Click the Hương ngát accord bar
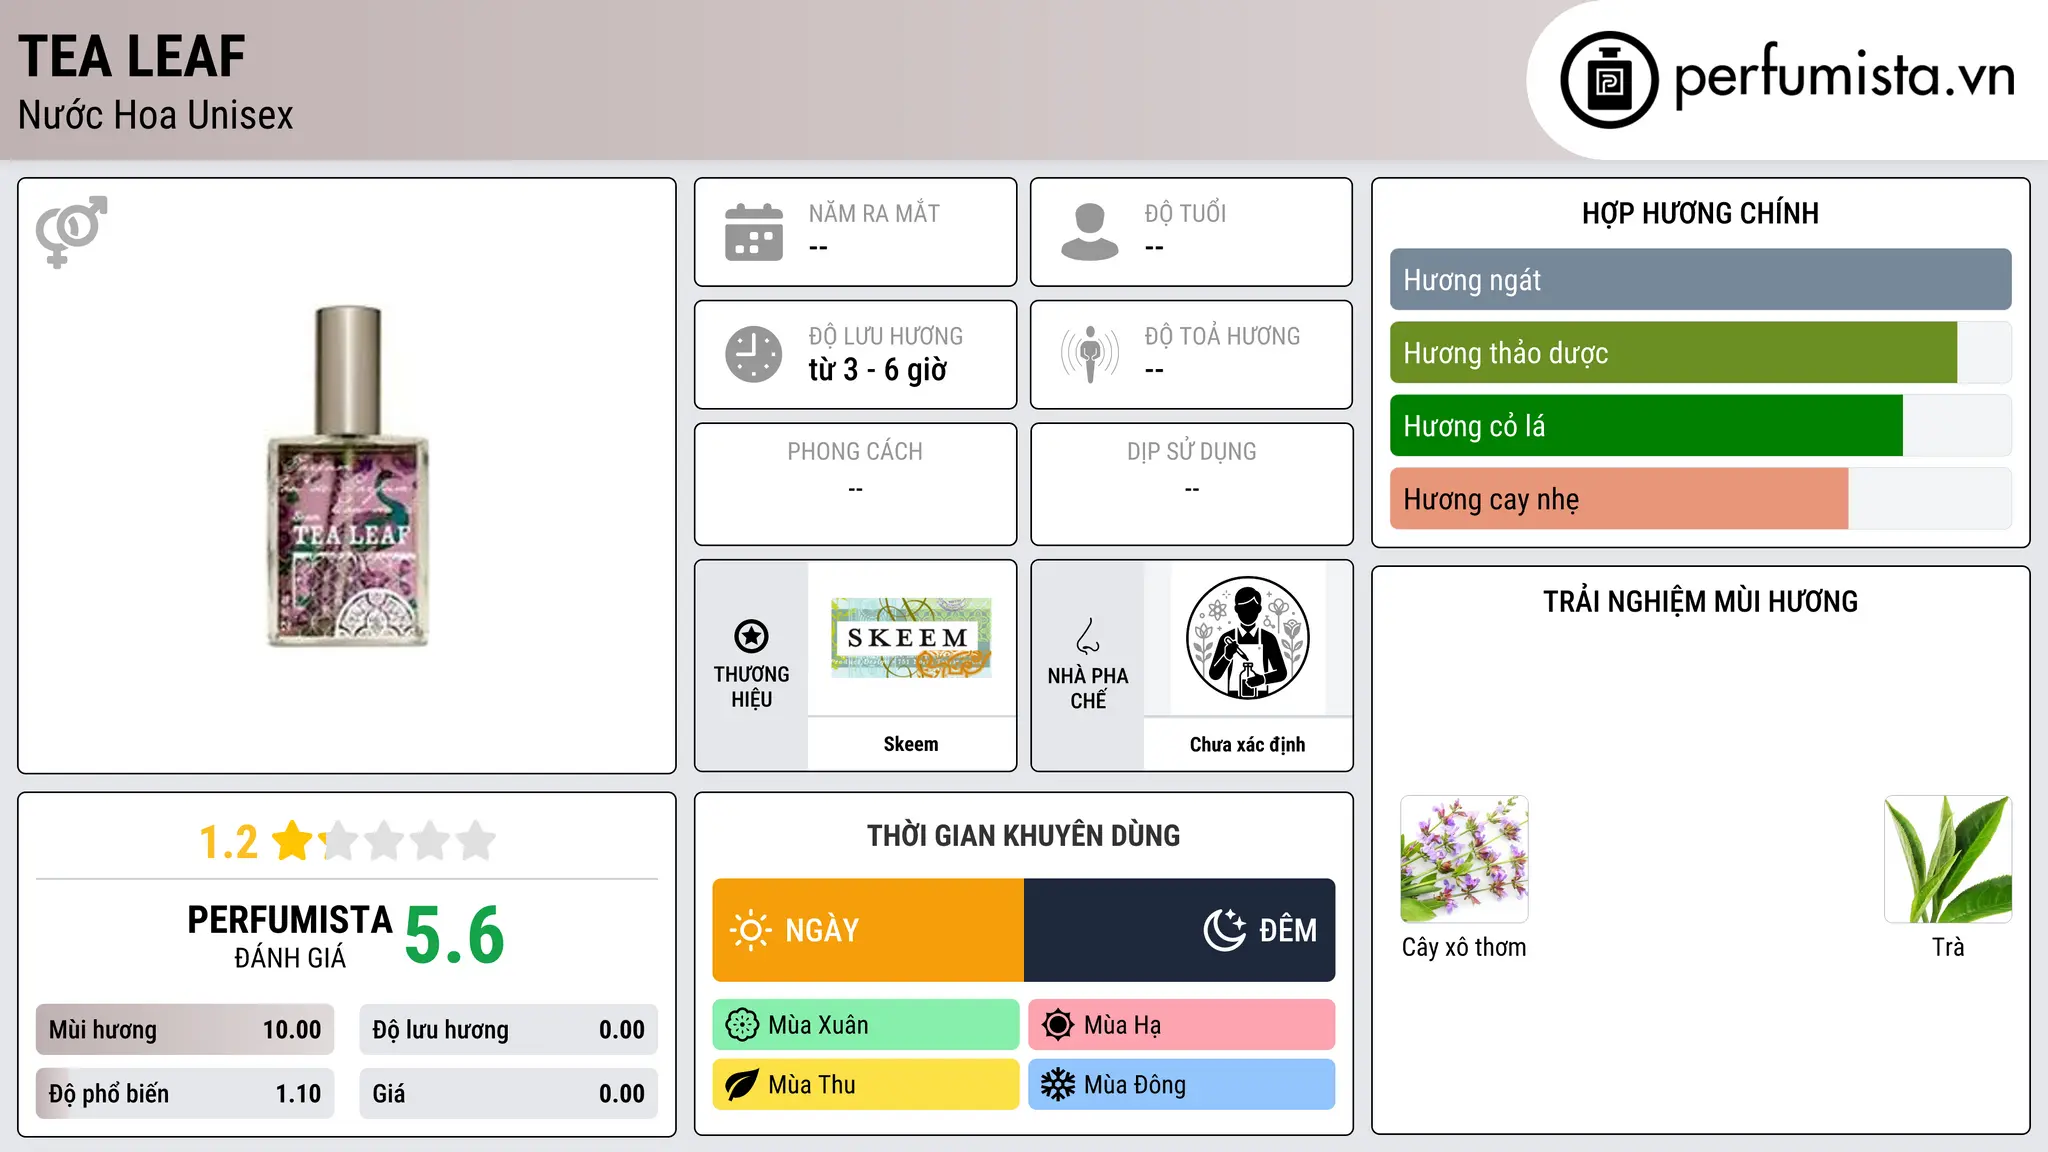The height and width of the screenshot is (1152, 2048). (1700, 280)
